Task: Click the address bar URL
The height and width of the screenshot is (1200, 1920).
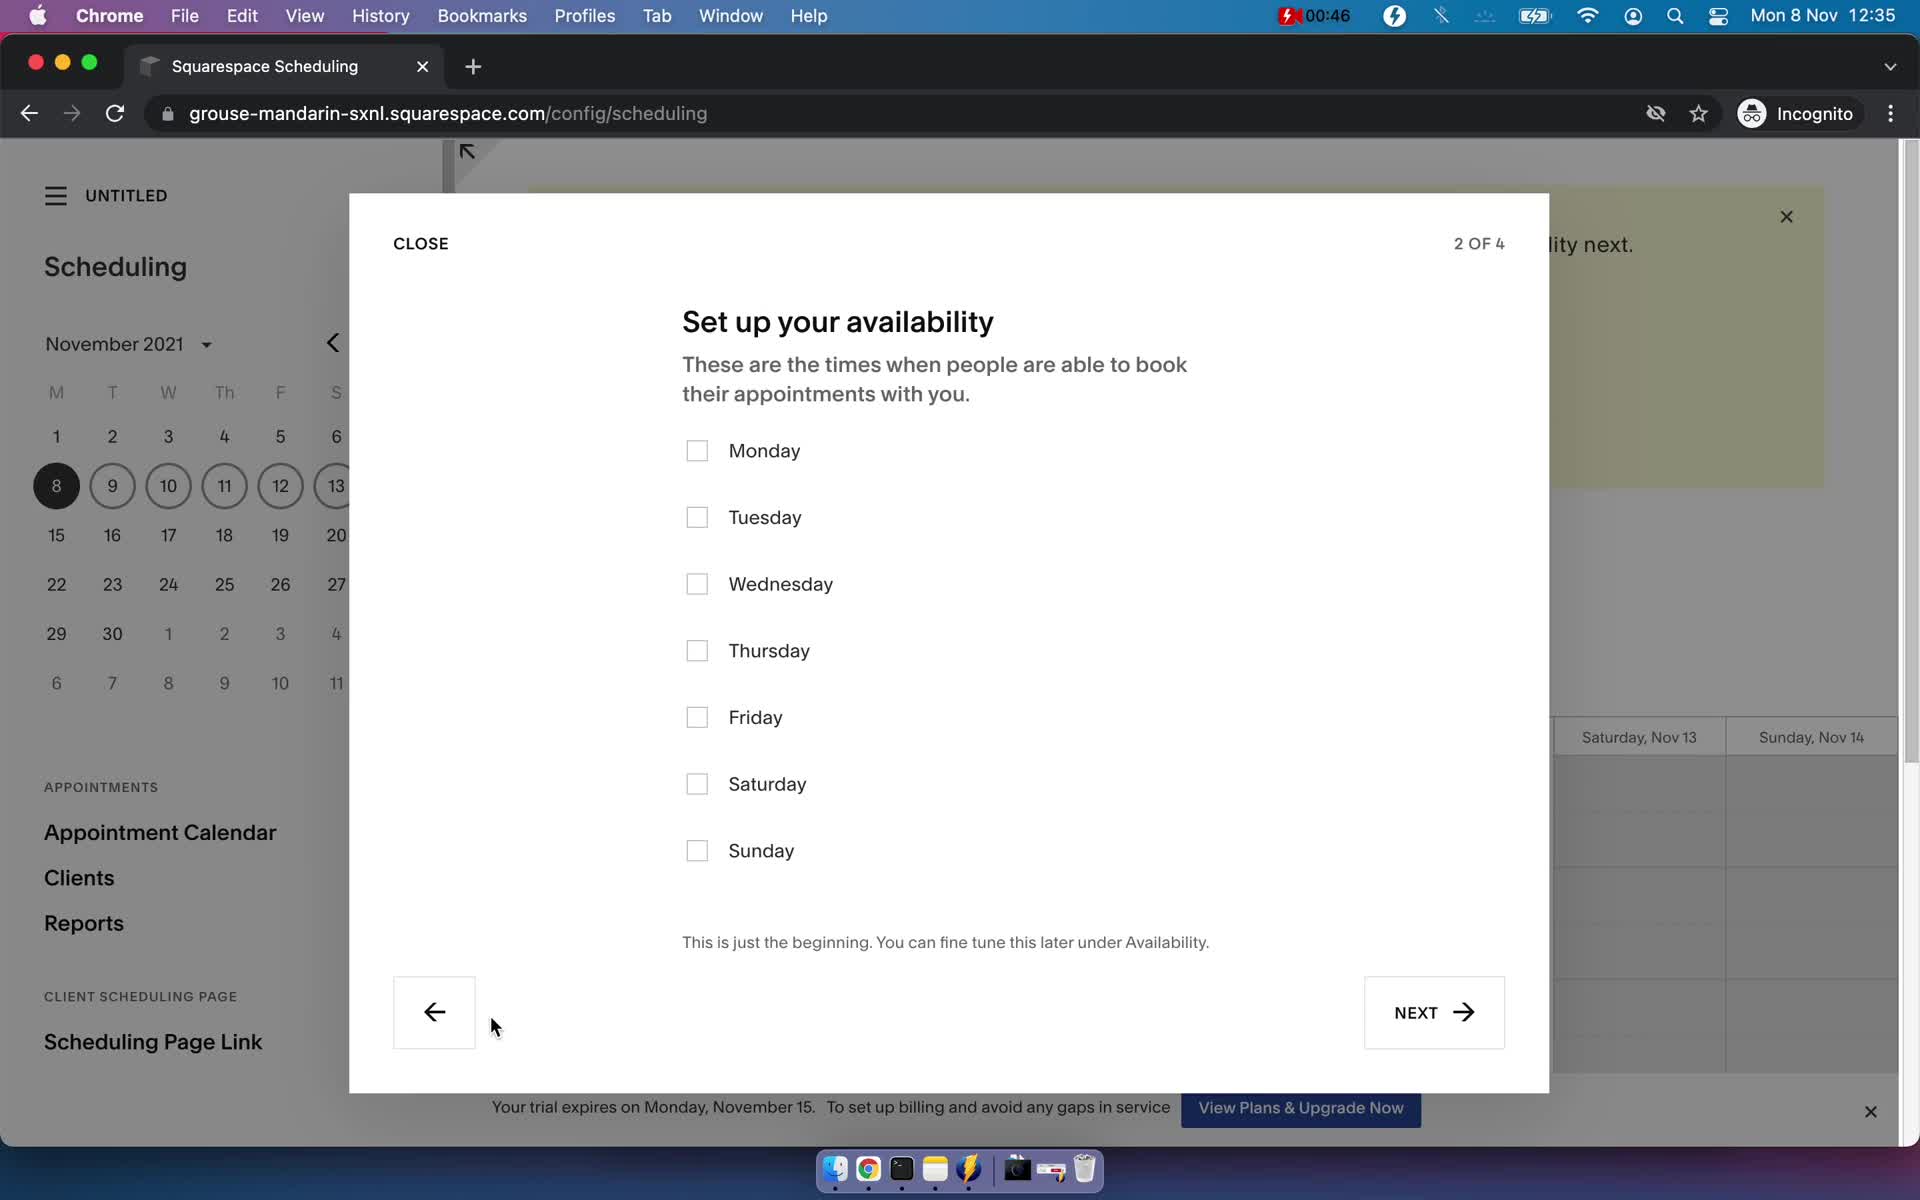Action: pyautogui.click(x=448, y=114)
